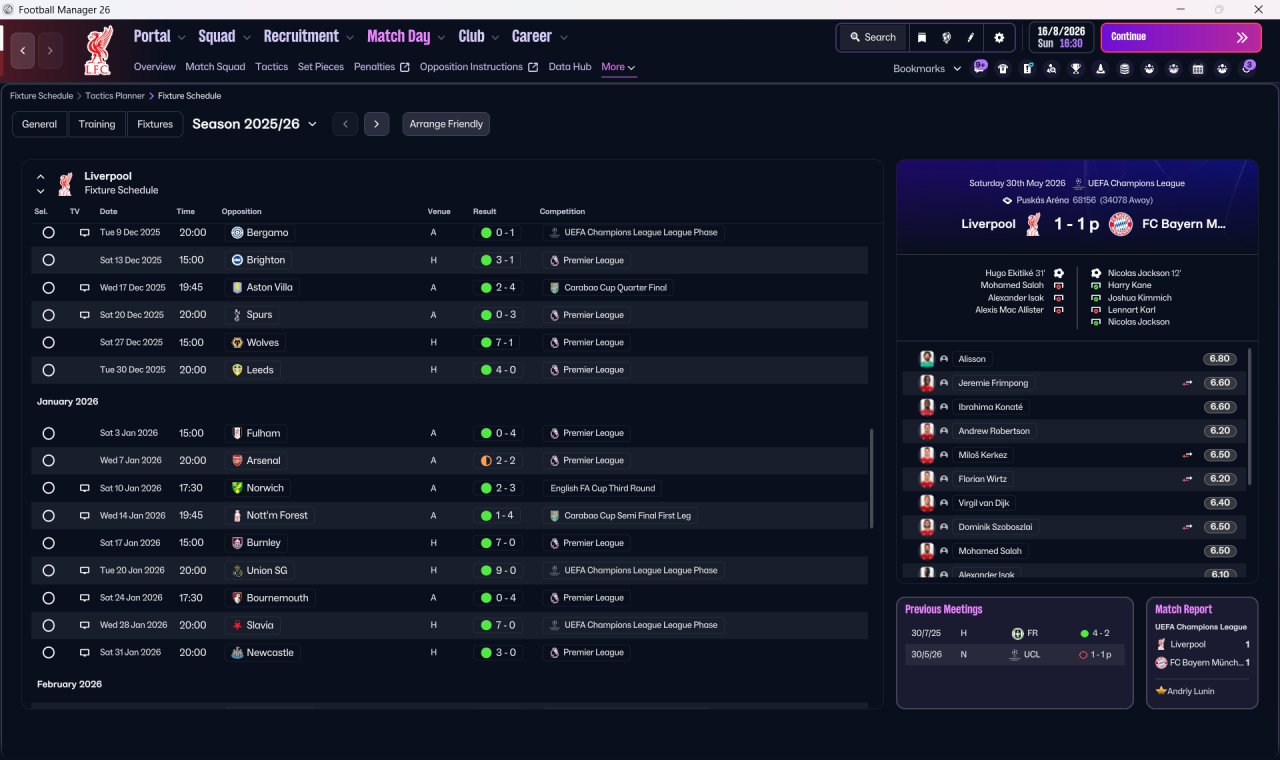Open the calendar schedule bookmark icon
The height and width of the screenshot is (760, 1280).
tap(1198, 69)
